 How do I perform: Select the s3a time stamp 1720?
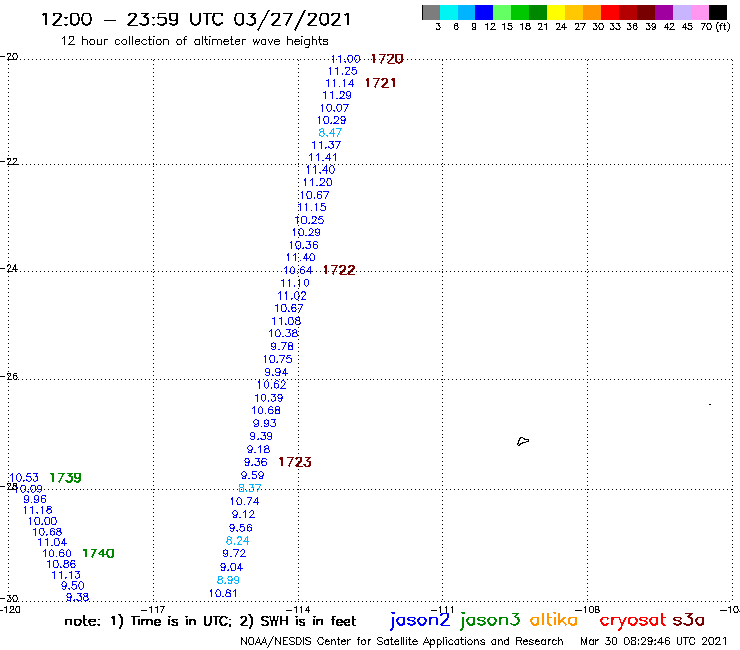click(x=387, y=59)
